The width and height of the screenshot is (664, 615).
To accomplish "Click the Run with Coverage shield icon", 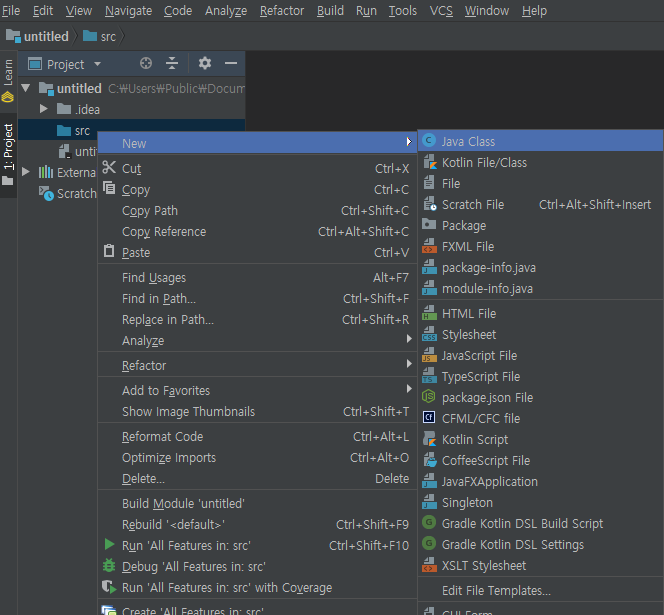I will [x=109, y=587].
